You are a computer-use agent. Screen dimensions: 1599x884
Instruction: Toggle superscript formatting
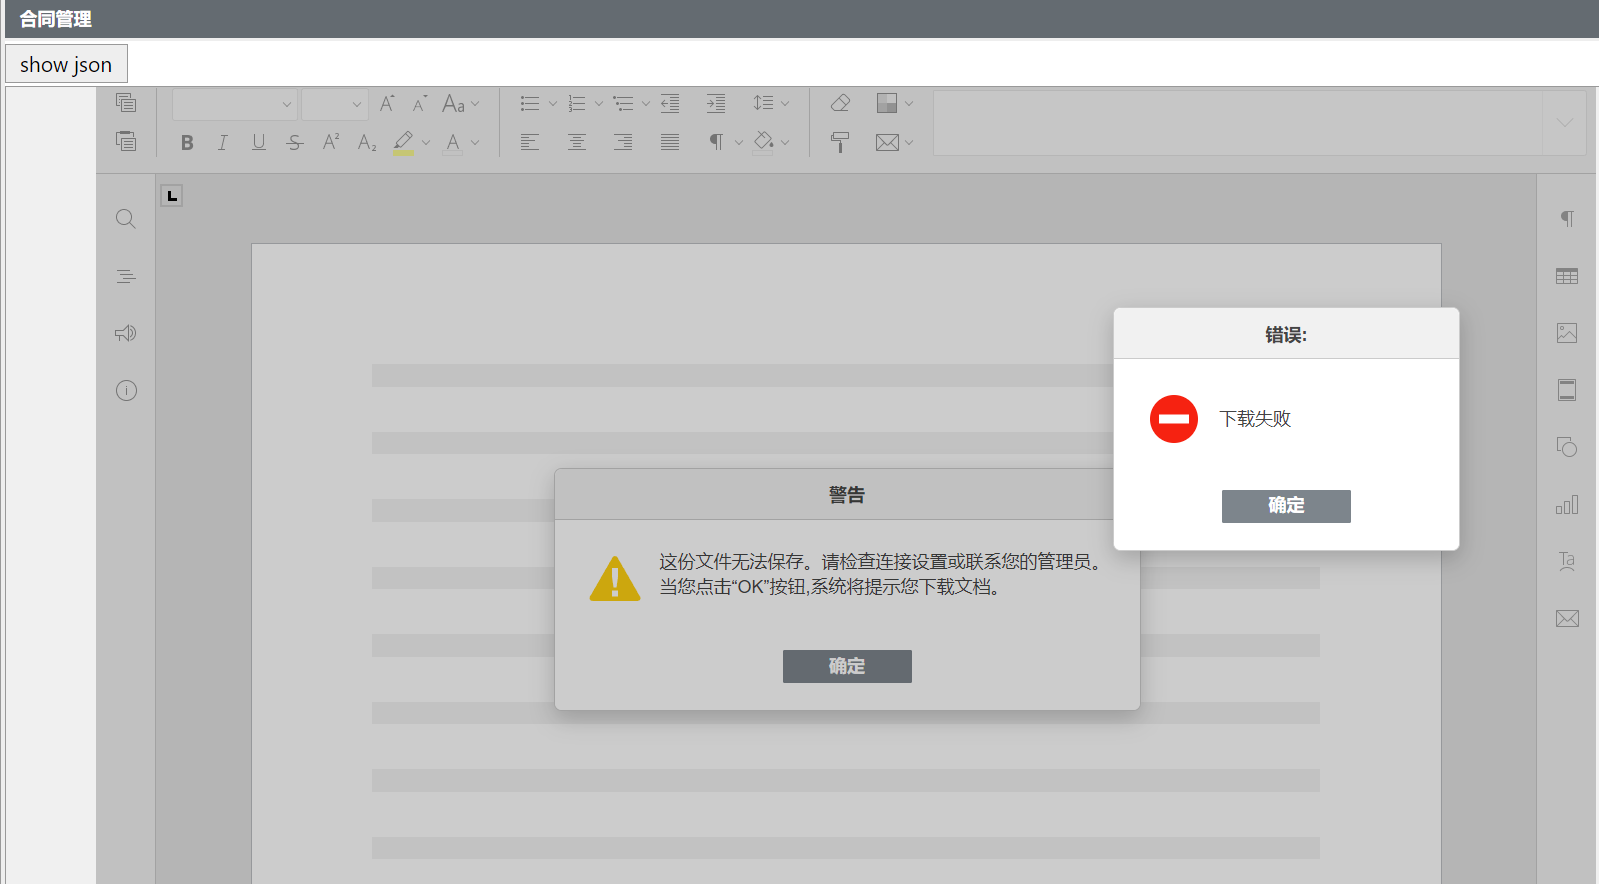[331, 142]
